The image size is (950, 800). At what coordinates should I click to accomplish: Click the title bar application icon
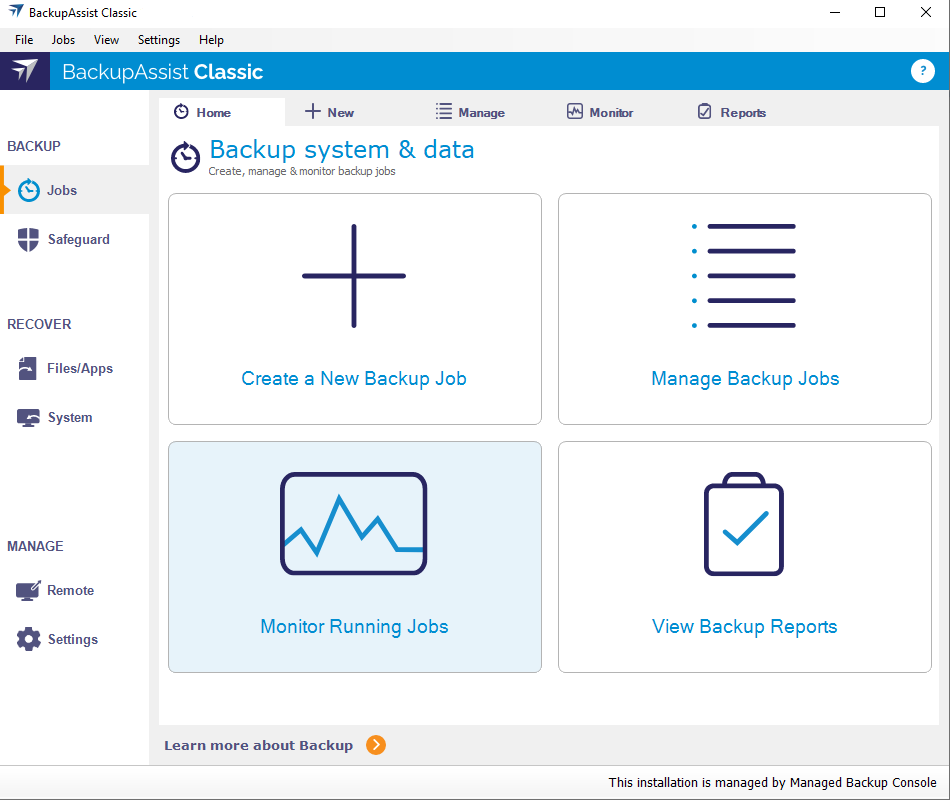click(x=16, y=12)
